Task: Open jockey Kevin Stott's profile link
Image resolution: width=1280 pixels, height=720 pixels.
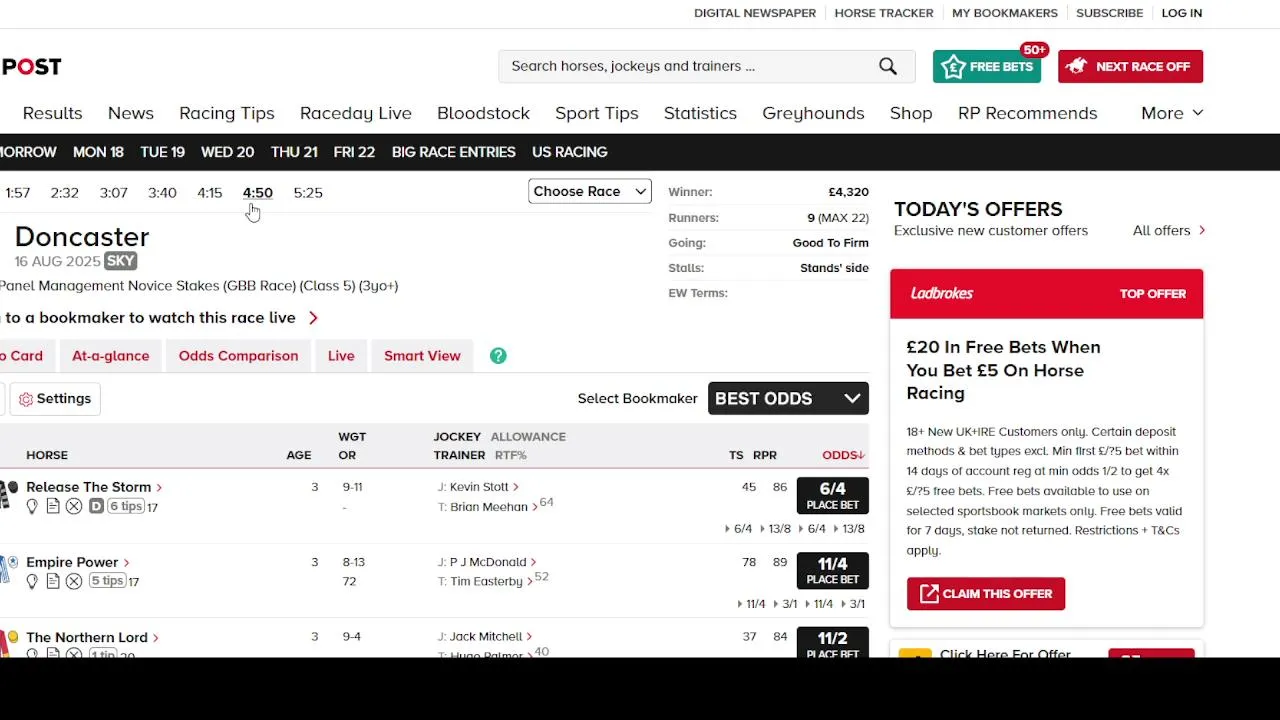Action: pos(484,487)
